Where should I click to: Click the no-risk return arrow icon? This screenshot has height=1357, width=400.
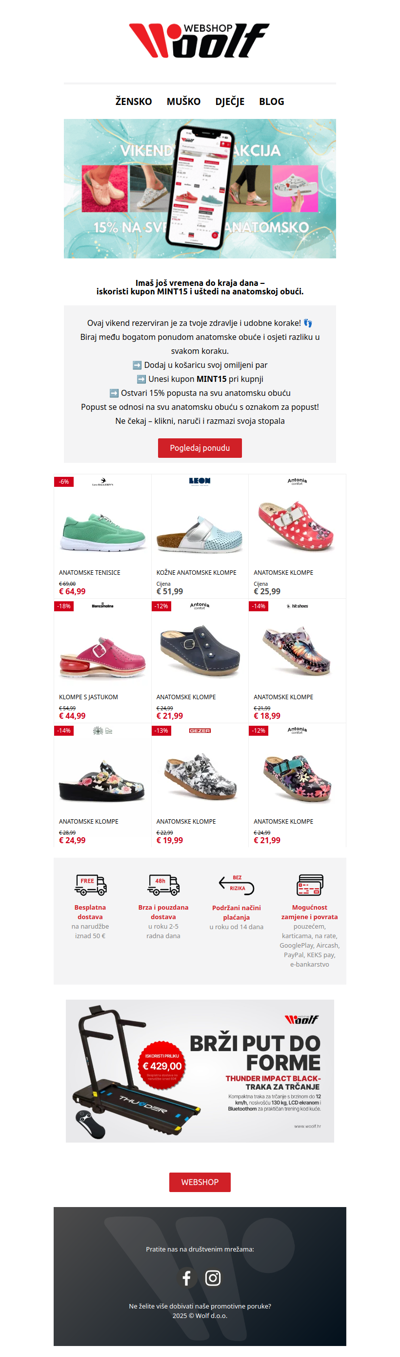[x=237, y=885]
